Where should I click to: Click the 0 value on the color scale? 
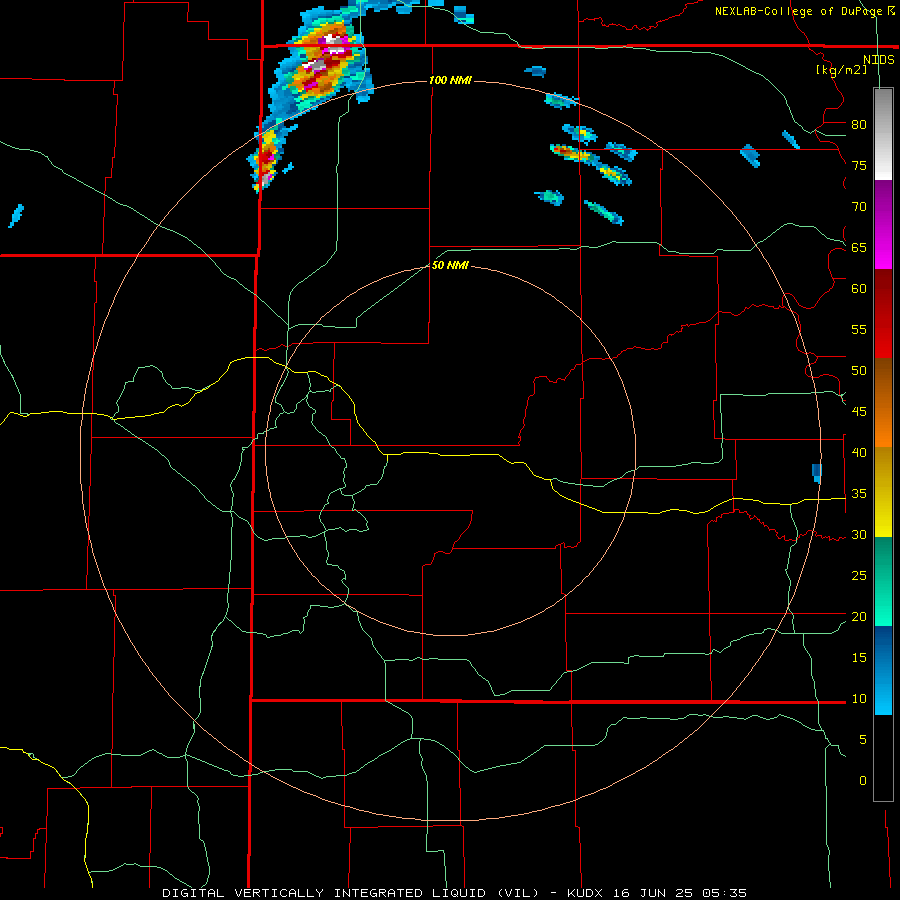pyautogui.click(x=863, y=781)
